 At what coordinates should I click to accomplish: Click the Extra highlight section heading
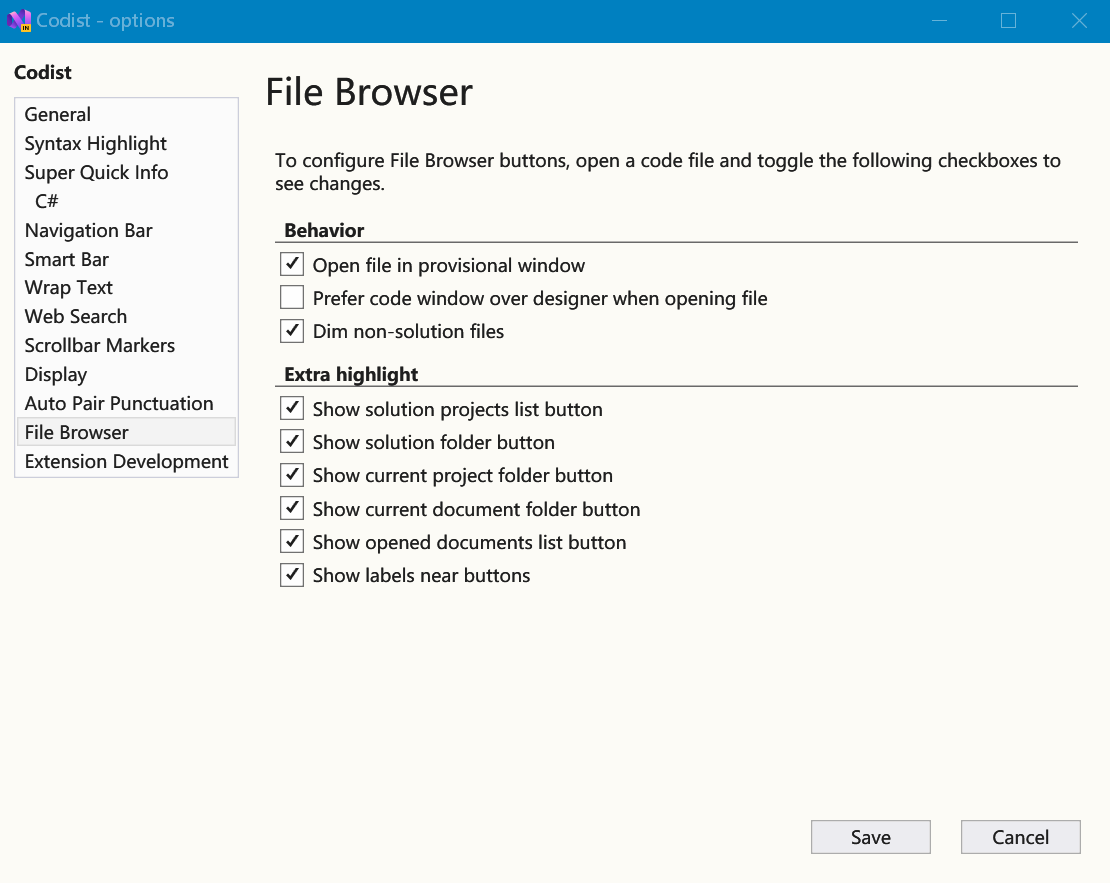pos(351,375)
